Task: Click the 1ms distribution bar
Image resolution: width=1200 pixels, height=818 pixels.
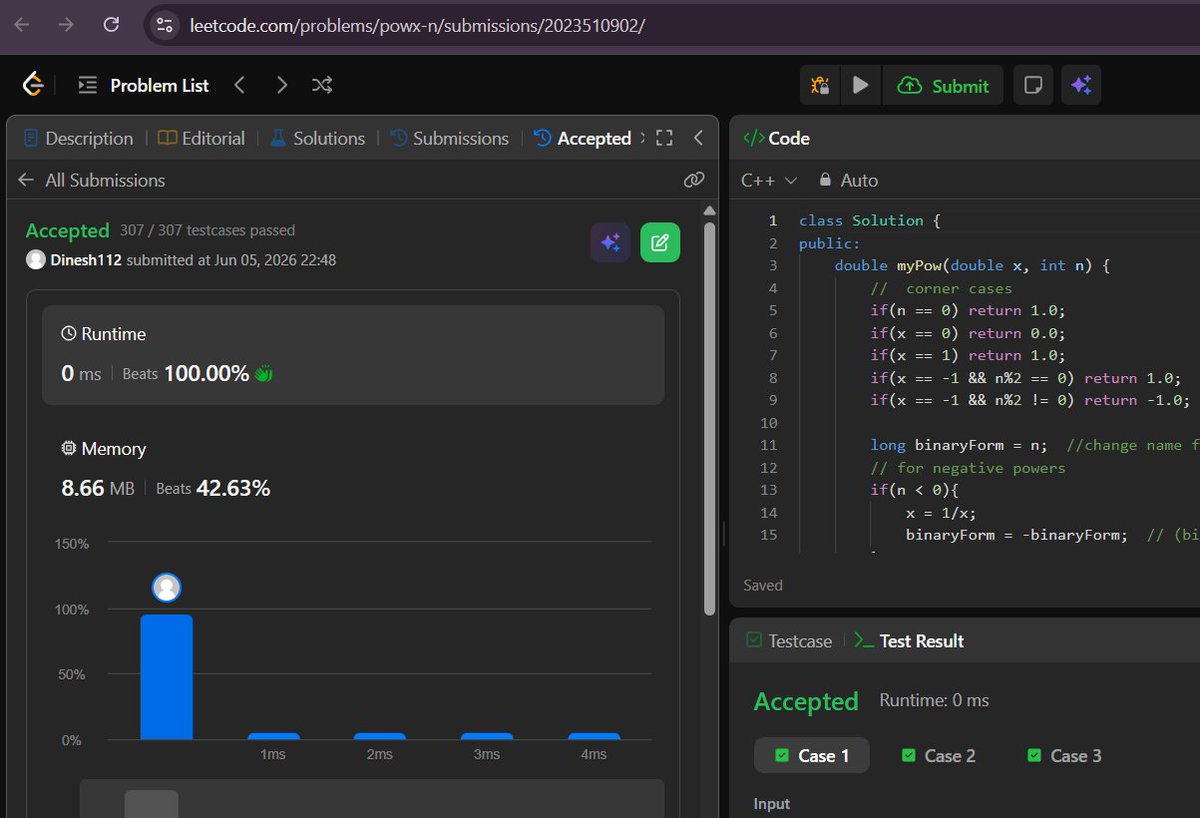Action: pyautogui.click(x=273, y=736)
